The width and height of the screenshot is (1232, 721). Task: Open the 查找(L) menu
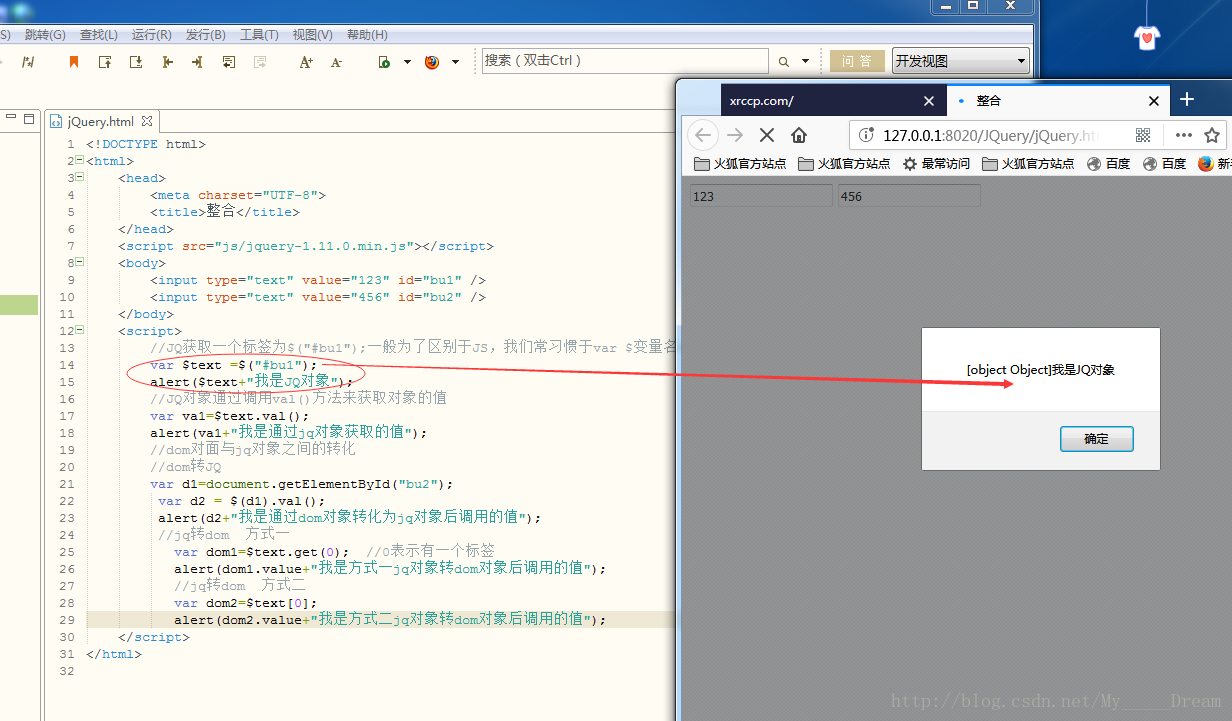click(x=99, y=34)
